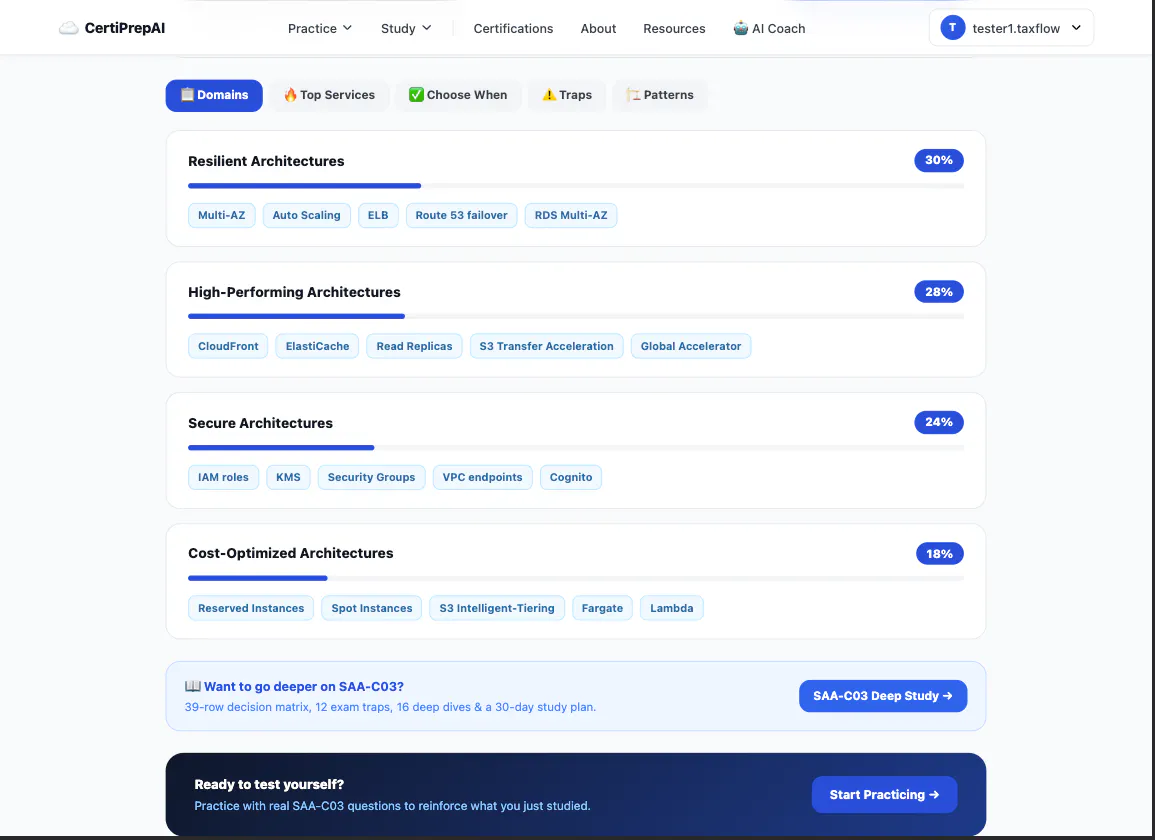Click the Cognito chip

(571, 477)
